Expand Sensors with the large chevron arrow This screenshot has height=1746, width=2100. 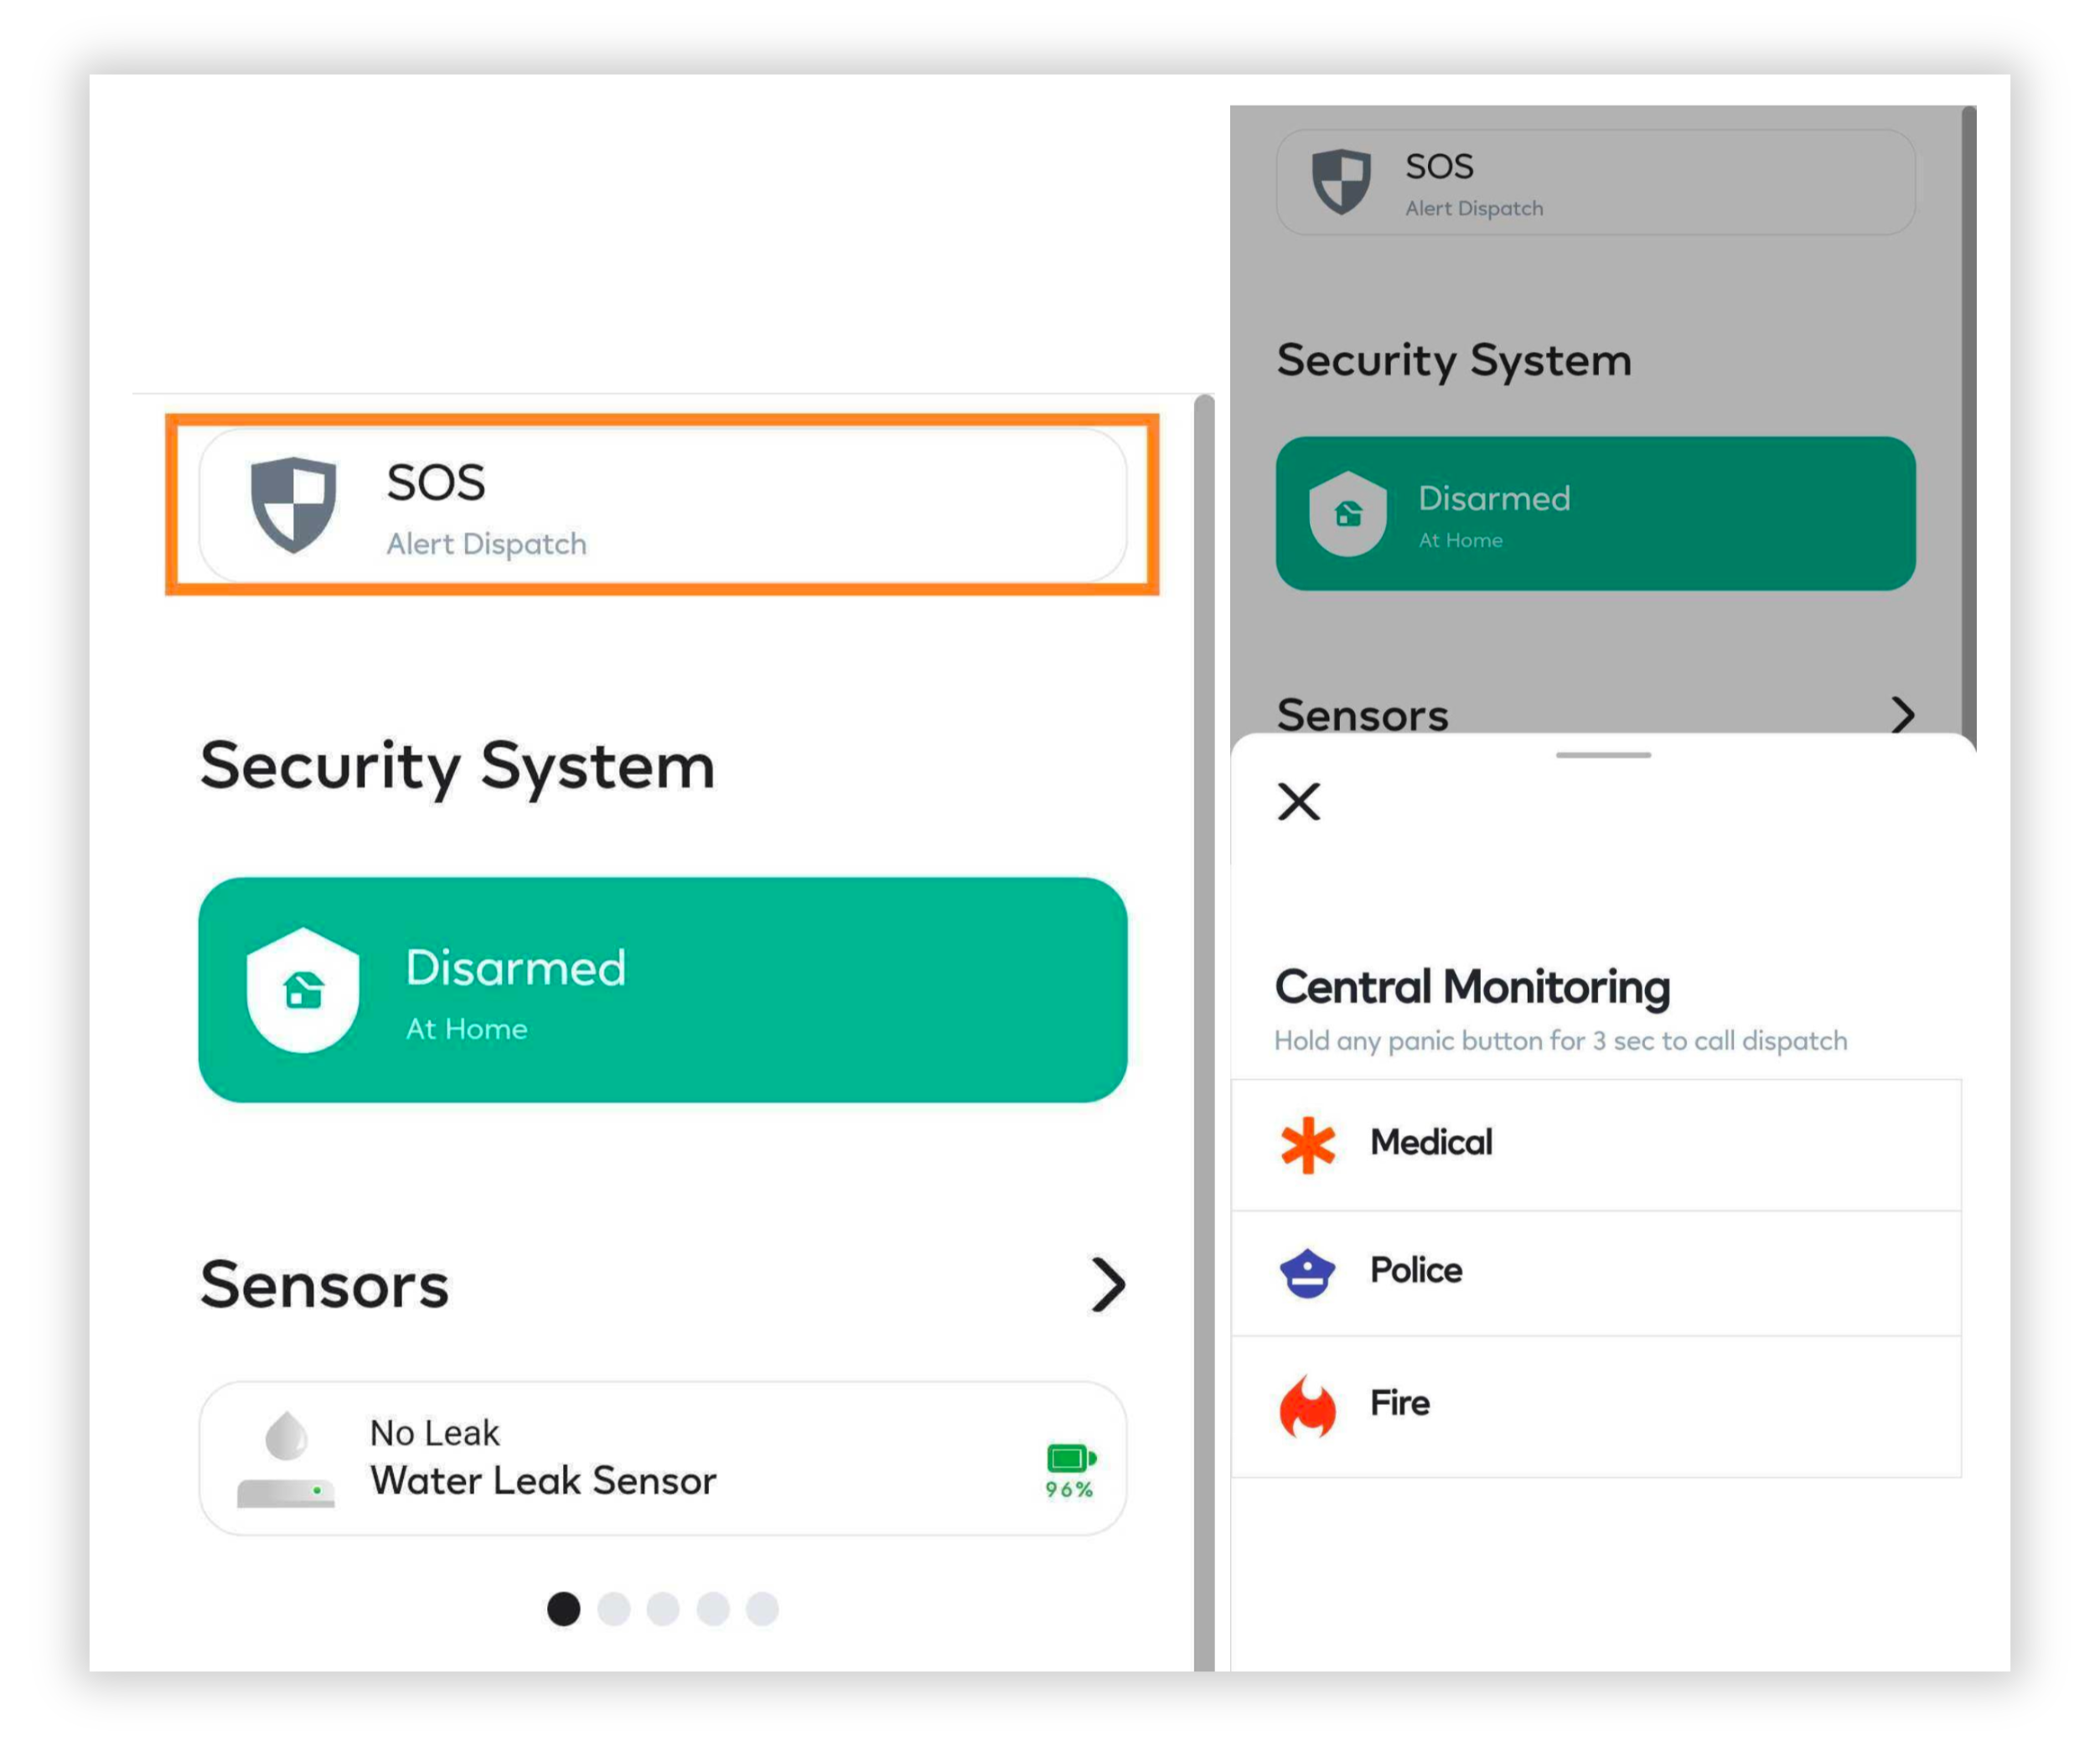1108,1285
